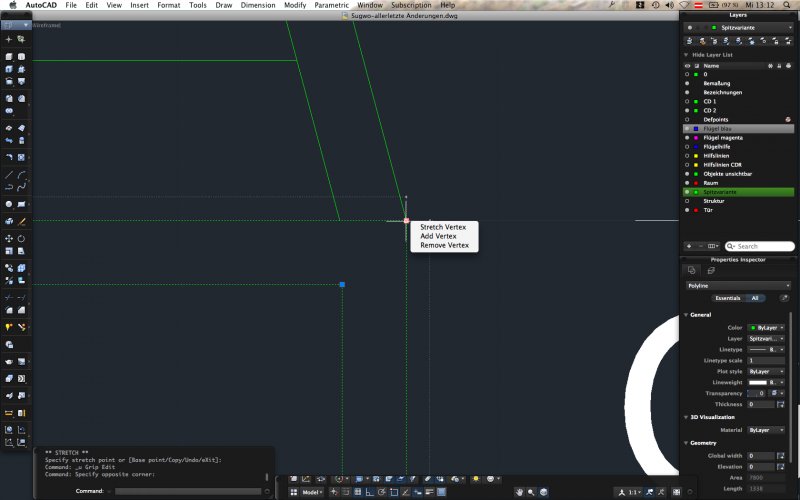Toggle Polar tracking in status bar
Image resolution: width=800 pixels, height=500 pixels.
click(382, 492)
